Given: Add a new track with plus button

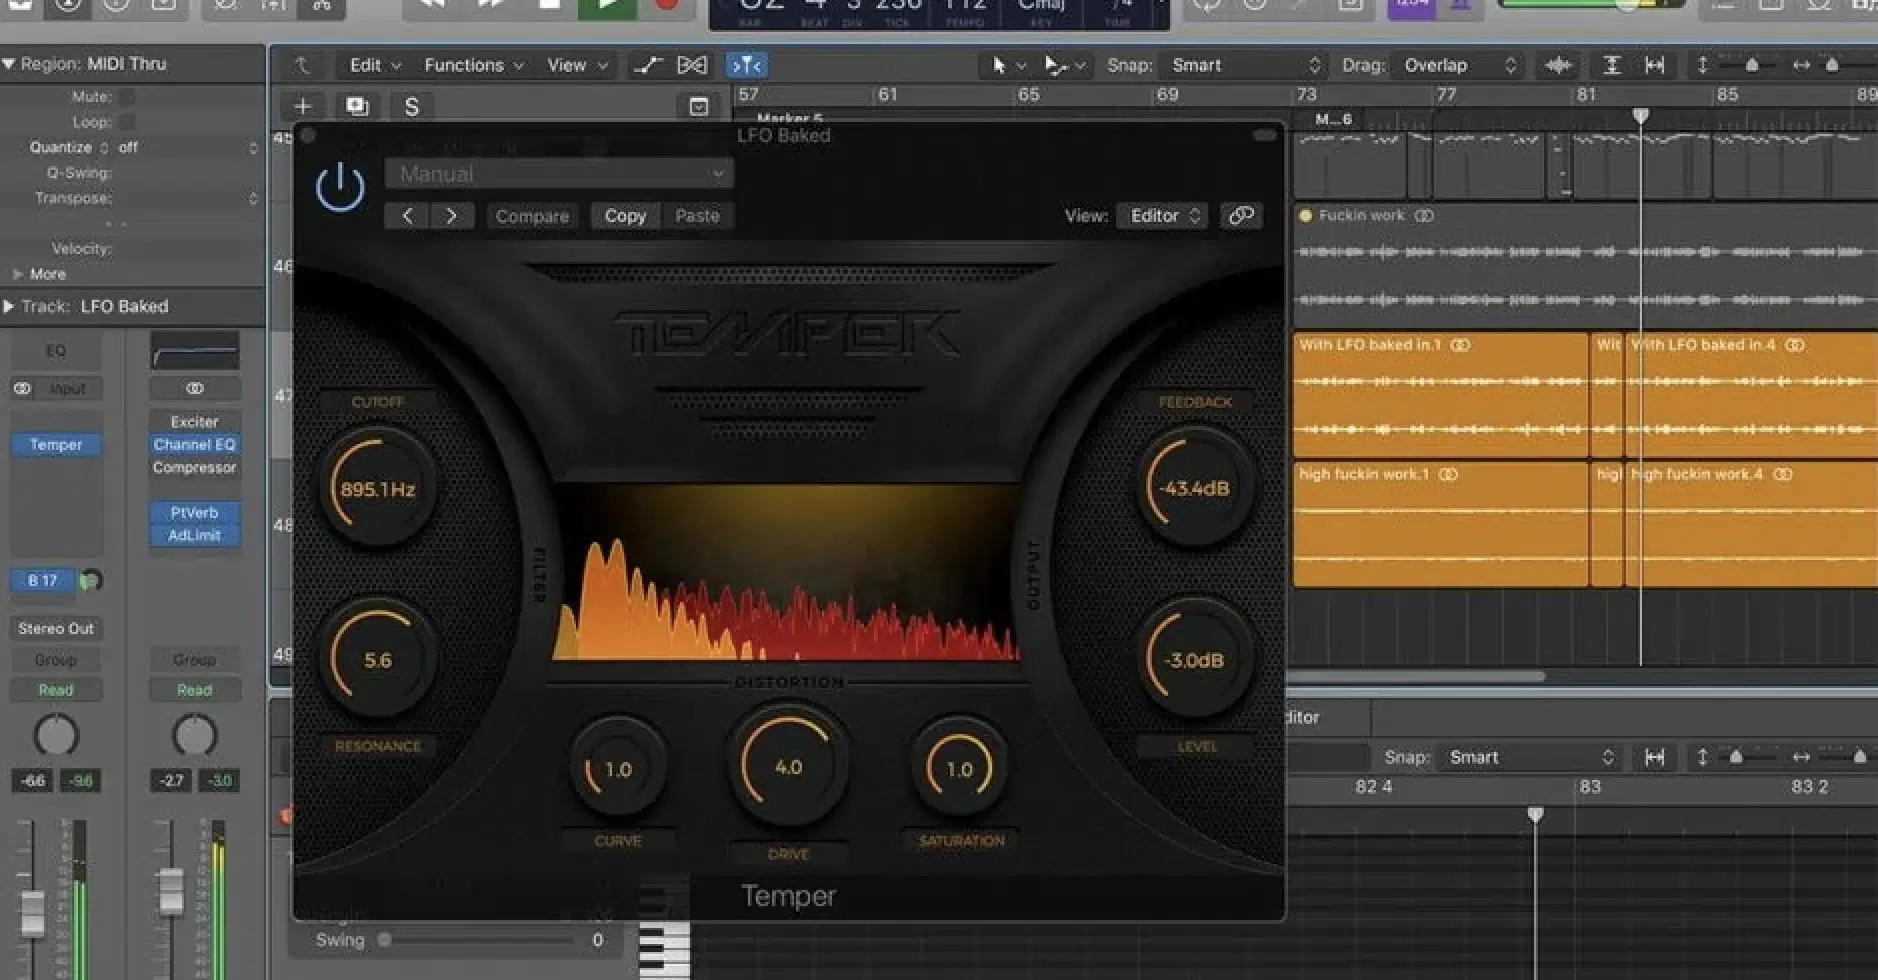Looking at the screenshot, I should coord(303,106).
